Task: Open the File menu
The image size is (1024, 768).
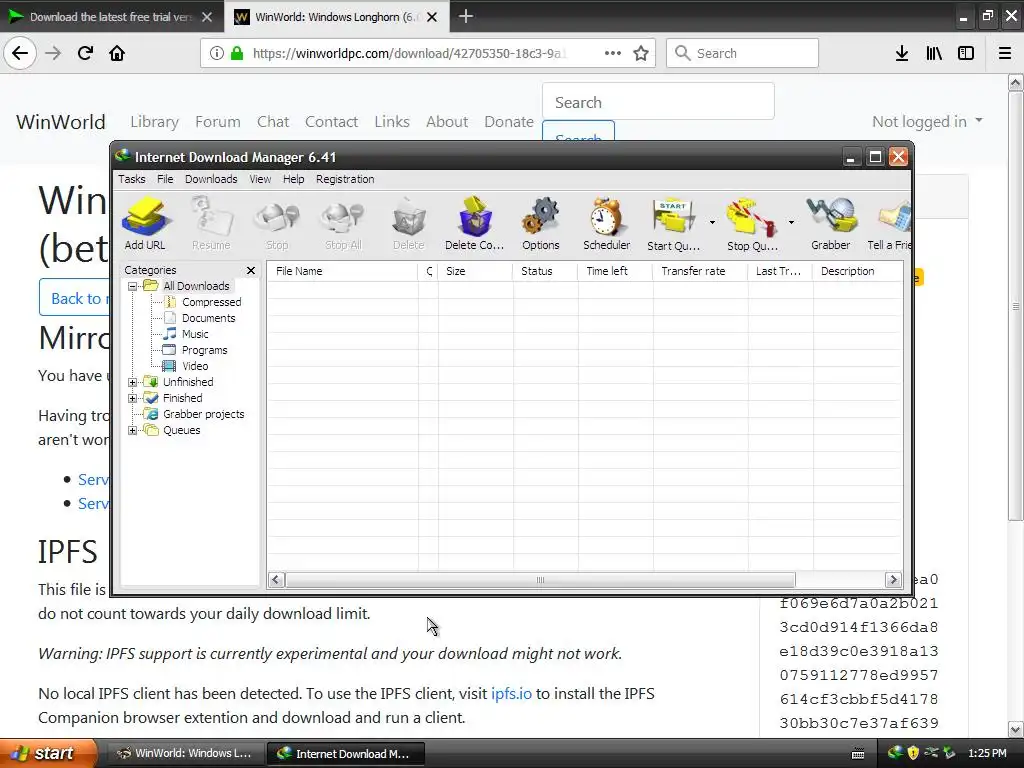Action: pos(165,179)
